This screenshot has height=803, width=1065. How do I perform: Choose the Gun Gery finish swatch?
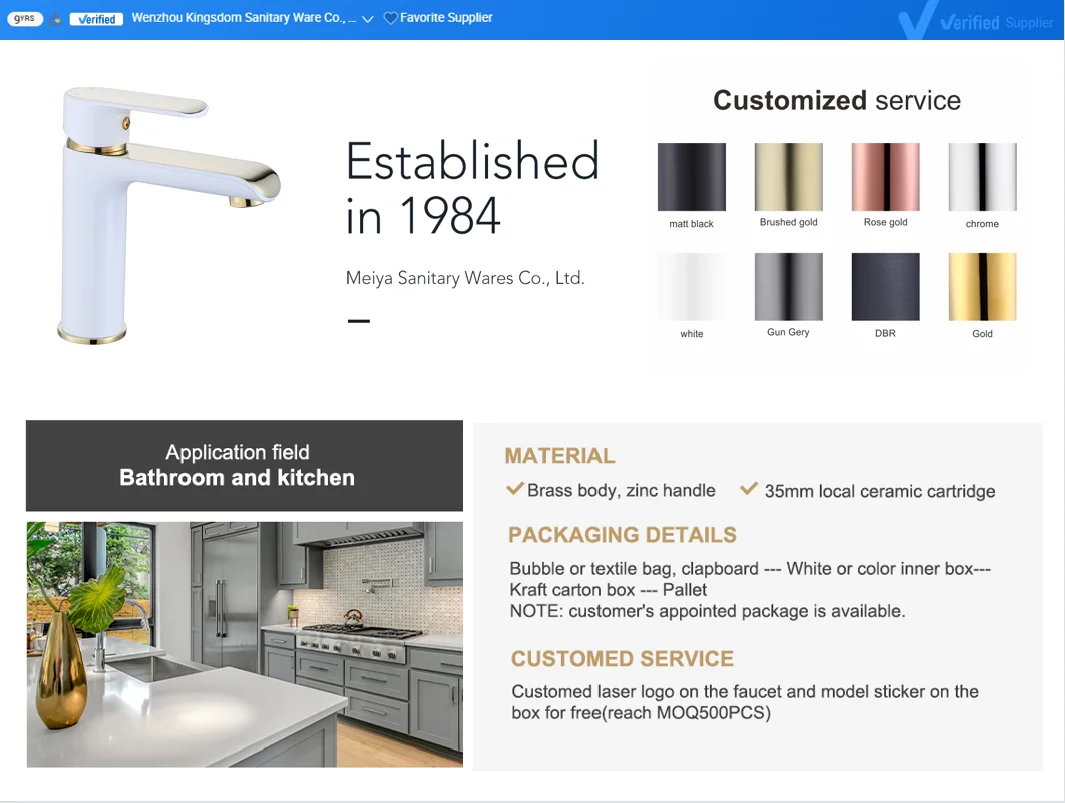(788, 287)
